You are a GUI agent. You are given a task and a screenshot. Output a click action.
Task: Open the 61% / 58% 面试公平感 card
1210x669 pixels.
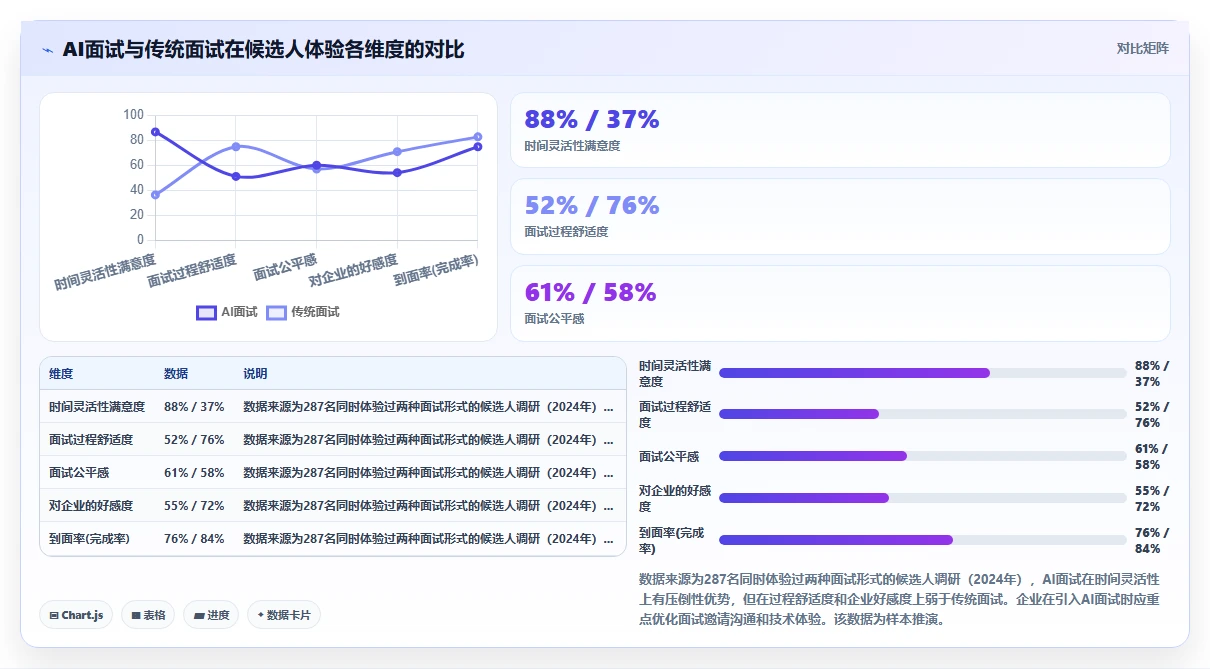tap(840, 303)
